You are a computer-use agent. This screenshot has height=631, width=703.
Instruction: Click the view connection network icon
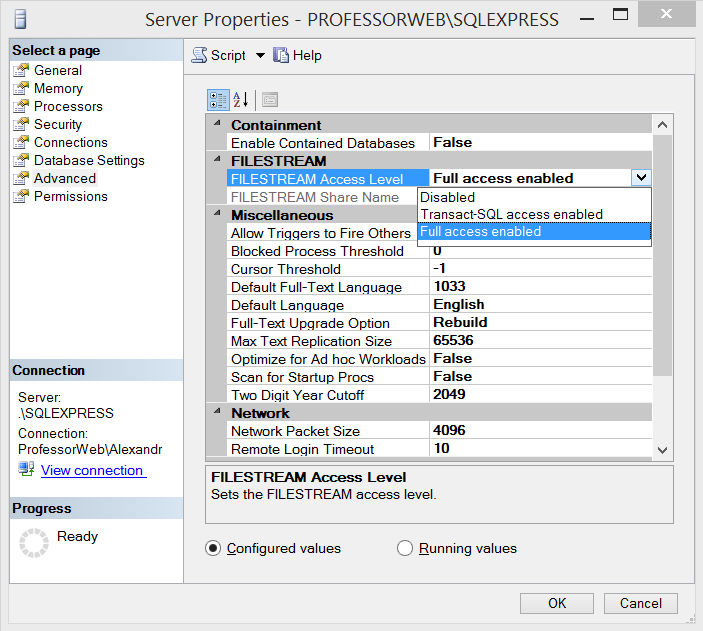(x=26, y=469)
